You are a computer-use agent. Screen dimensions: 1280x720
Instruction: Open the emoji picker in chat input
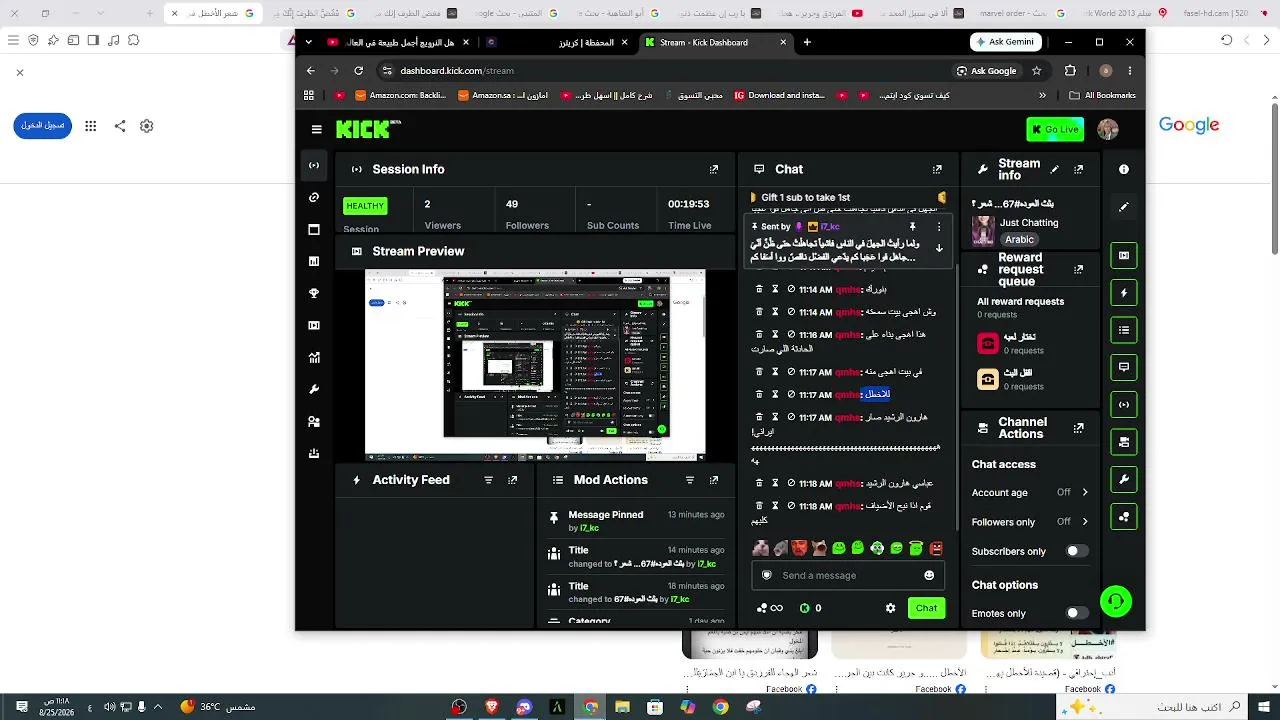point(929,575)
